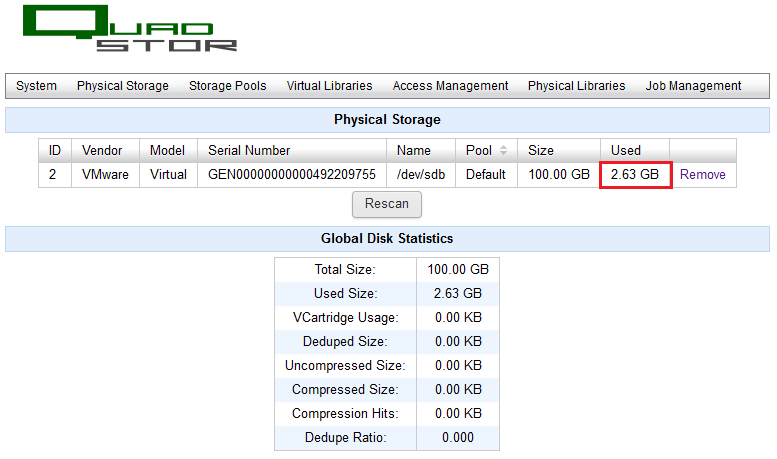This screenshot has width=777, height=459.
Task: Click the Compression Hits label
Action: [345, 413]
